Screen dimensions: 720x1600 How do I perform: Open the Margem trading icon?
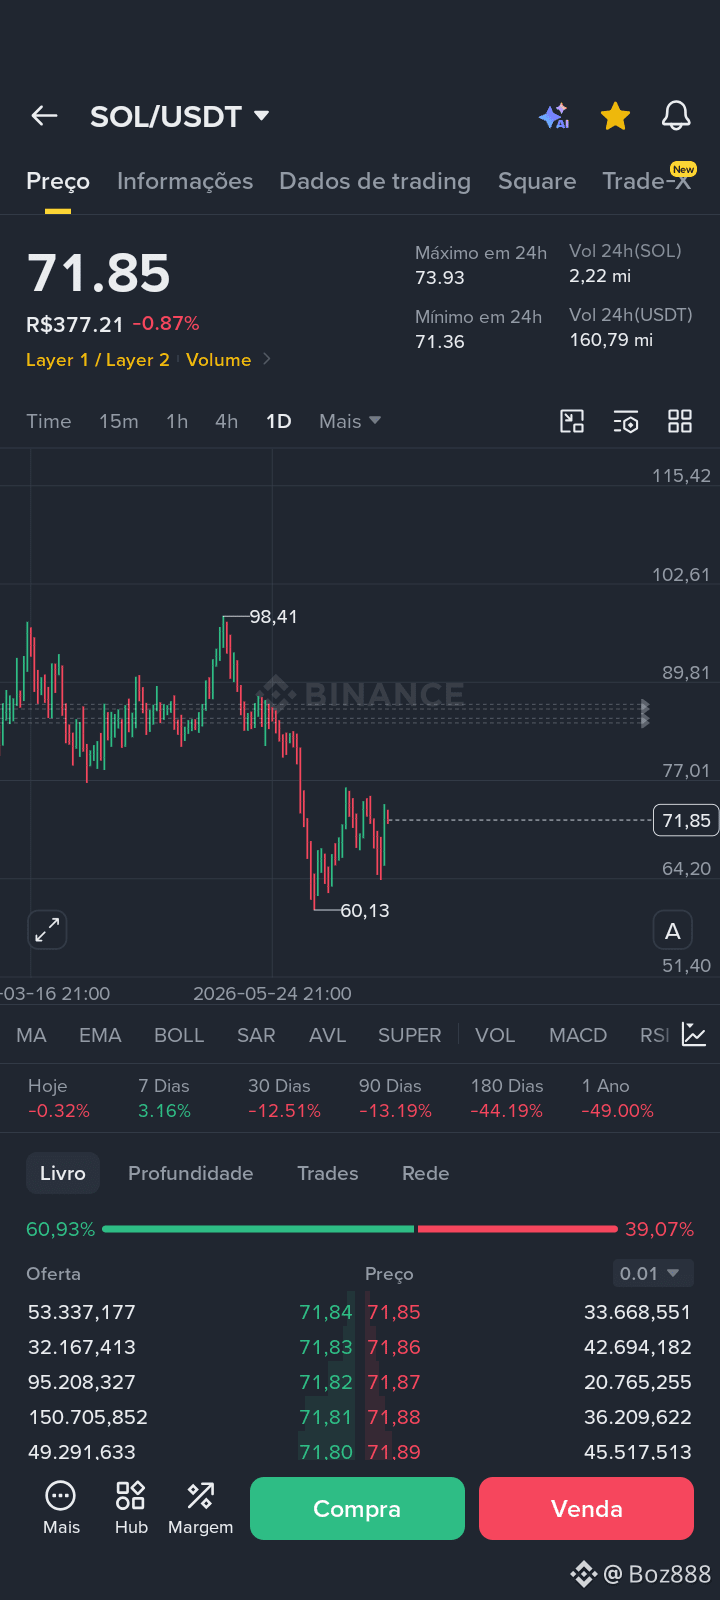coord(200,1508)
